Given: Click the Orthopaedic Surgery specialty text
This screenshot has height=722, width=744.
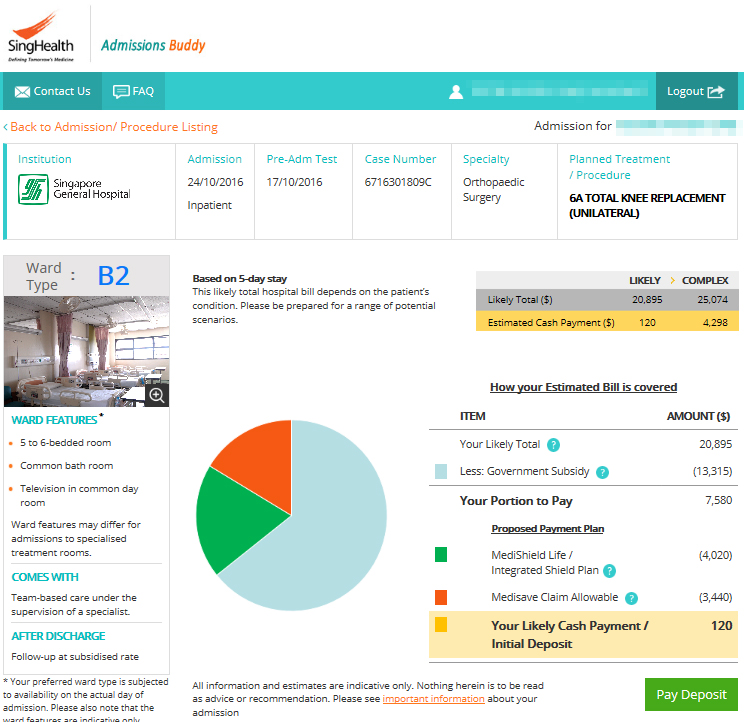Looking at the screenshot, I should click(x=493, y=190).
